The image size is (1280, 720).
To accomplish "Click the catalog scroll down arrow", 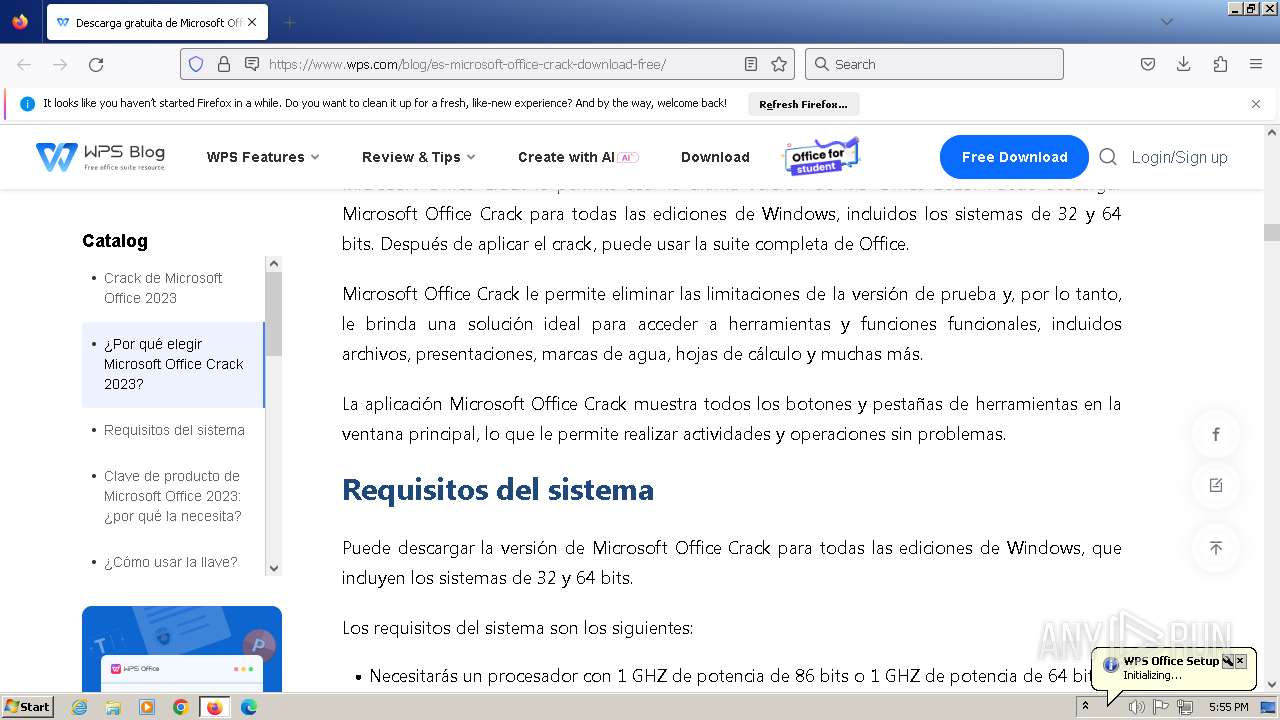I will coord(274,568).
